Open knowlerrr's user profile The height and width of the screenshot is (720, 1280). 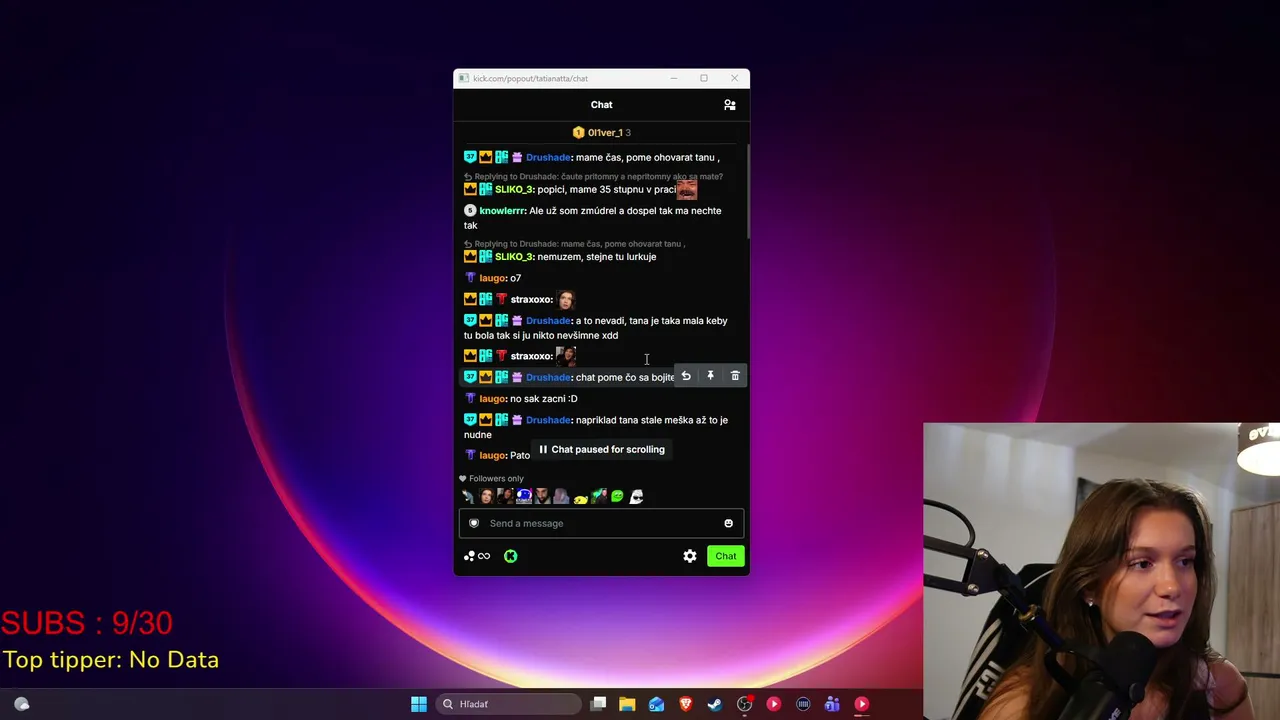[502, 211]
